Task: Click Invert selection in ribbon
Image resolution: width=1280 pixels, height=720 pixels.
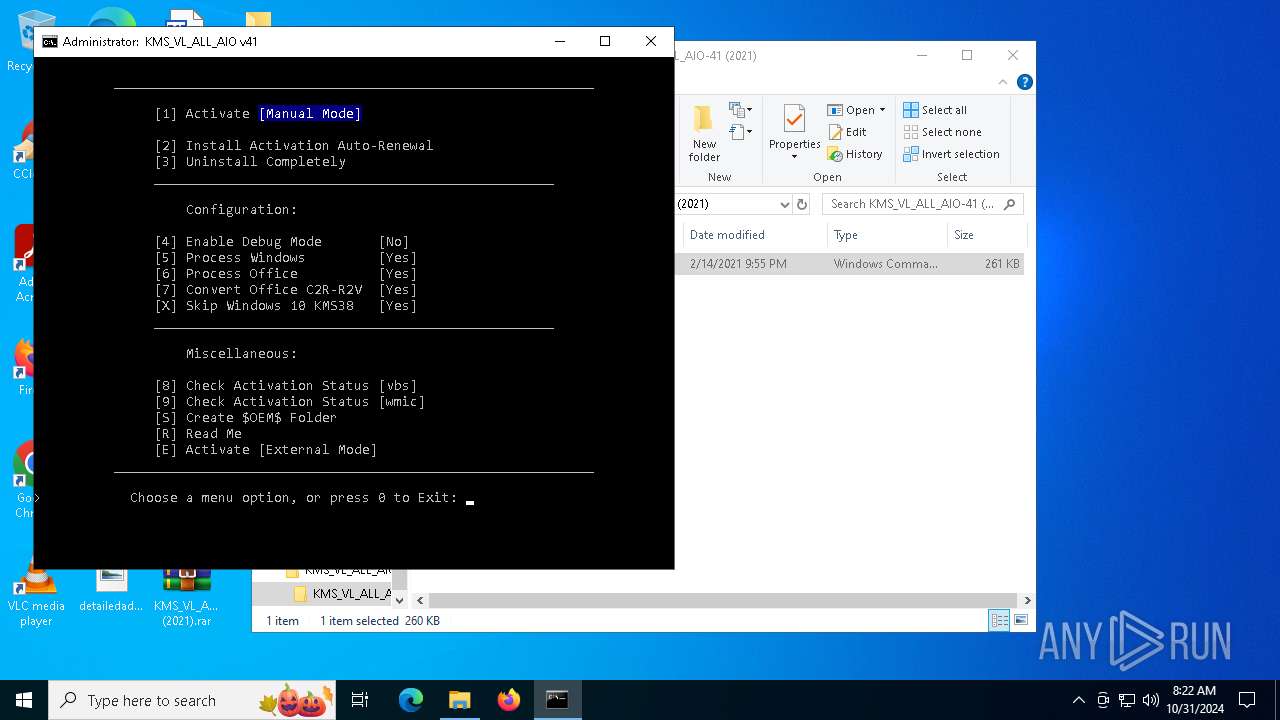Action: tap(951, 154)
